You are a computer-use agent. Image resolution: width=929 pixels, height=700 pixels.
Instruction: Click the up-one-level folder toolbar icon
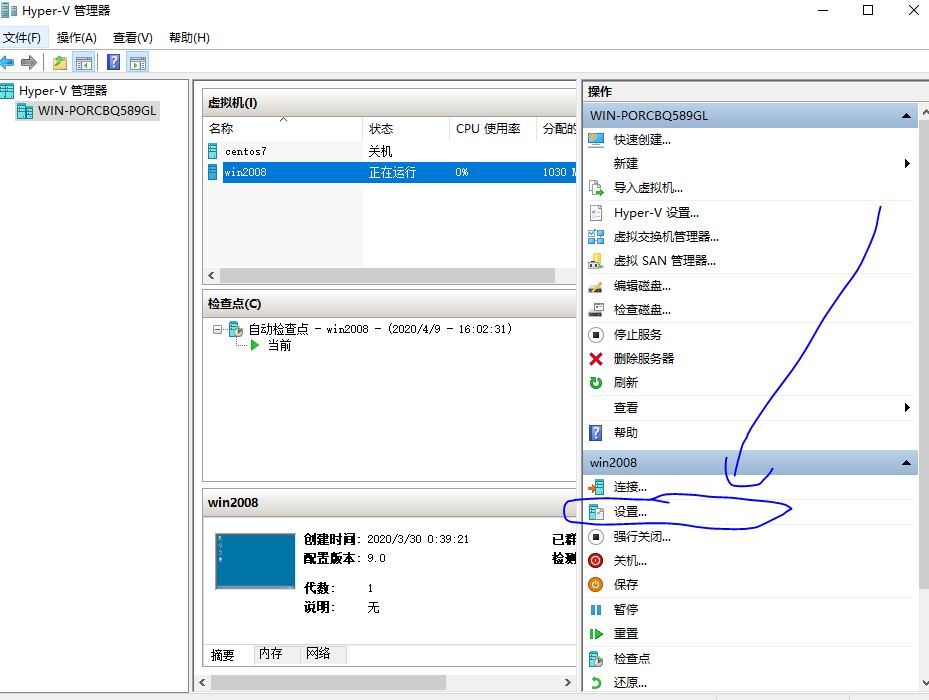pos(60,62)
